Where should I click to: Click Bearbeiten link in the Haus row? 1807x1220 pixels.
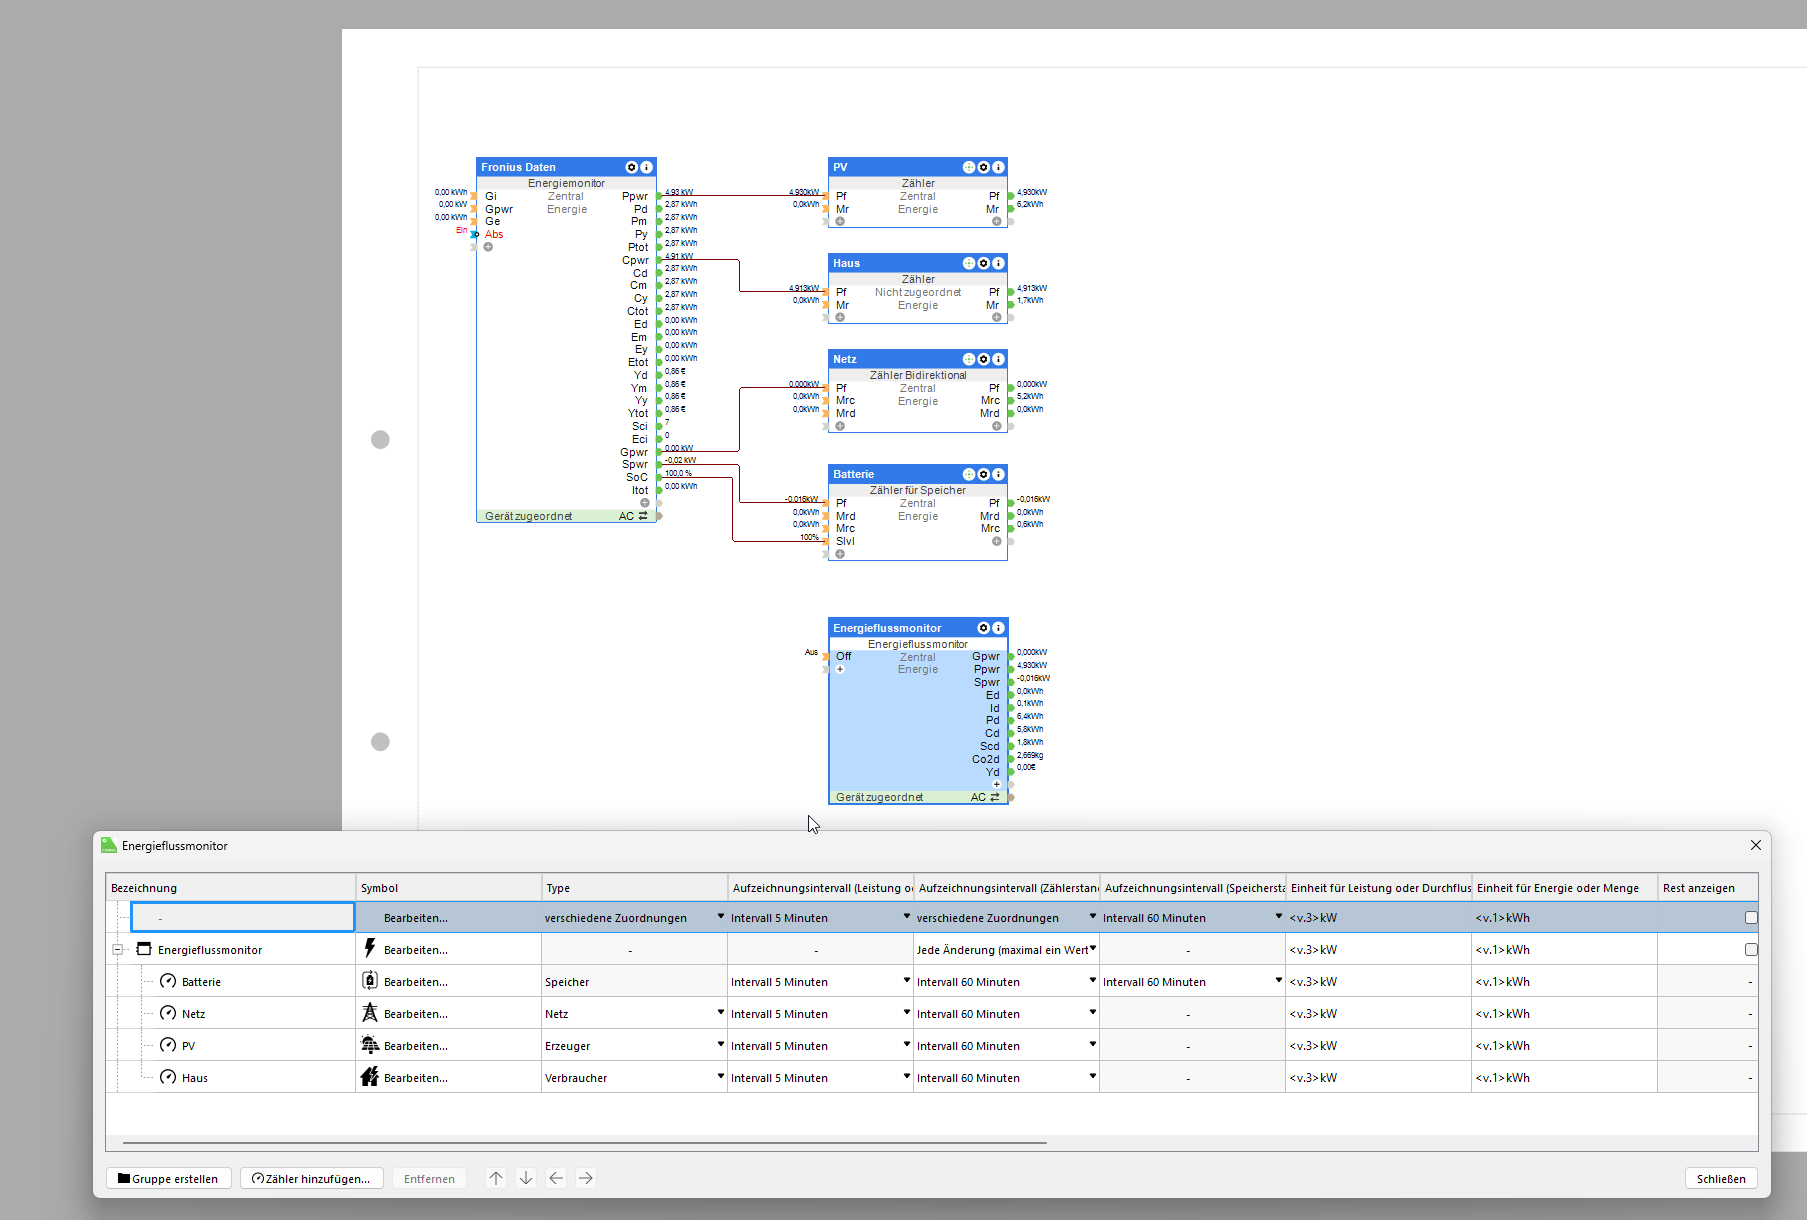pyautogui.click(x=416, y=1078)
